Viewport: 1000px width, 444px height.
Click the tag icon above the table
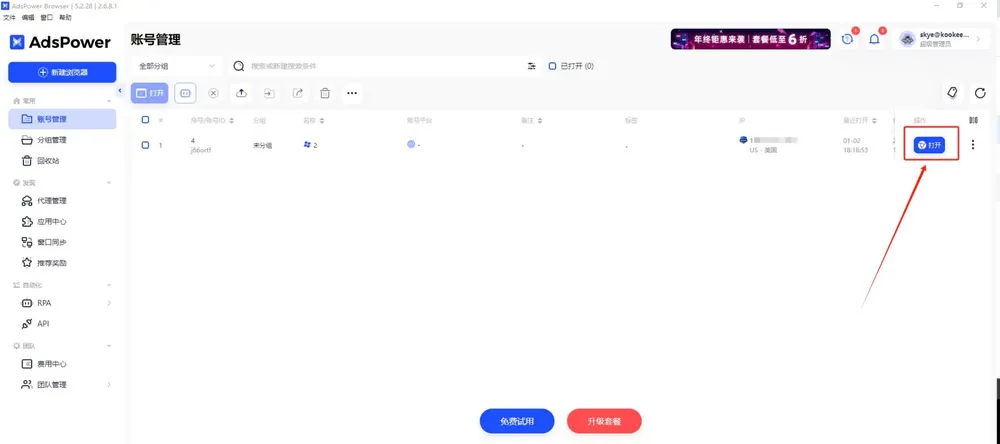(x=952, y=93)
